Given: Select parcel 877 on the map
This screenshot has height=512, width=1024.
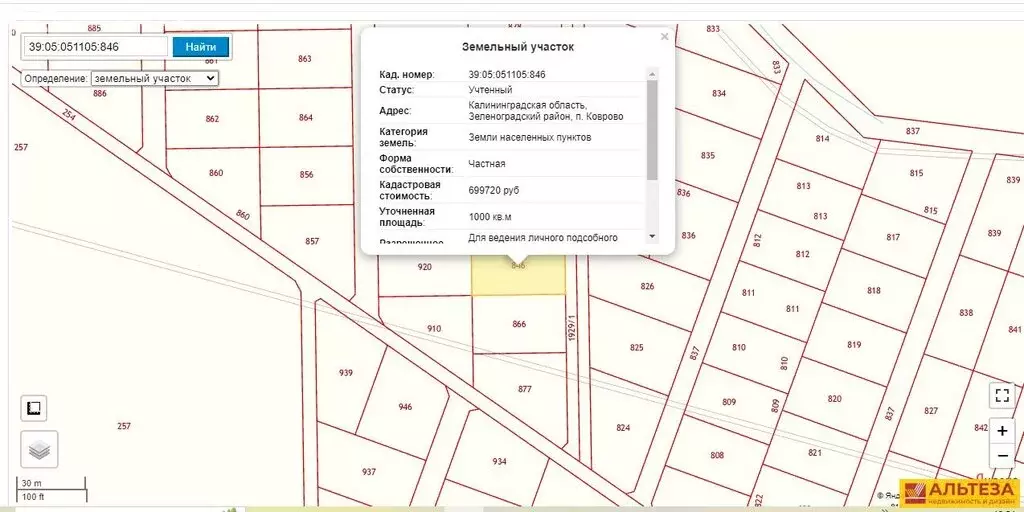Looking at the screenshot, I should coord(524,389).
